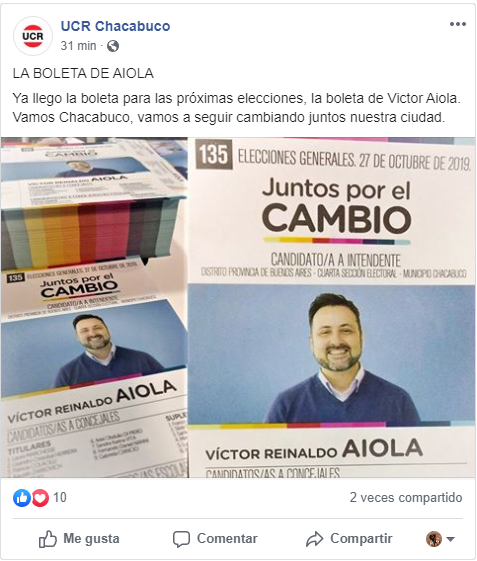Image resolution: width=477 pixels, height=561 pixels.
Task: Click the share arrow icon
Action: [314, 539]
